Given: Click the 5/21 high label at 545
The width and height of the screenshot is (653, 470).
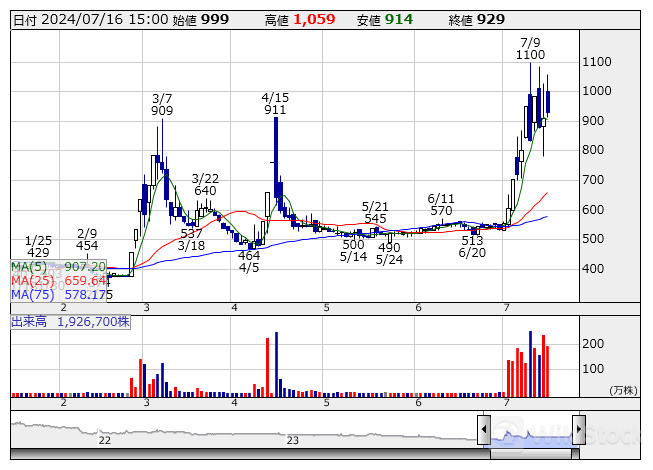Looking at the screenshot, I should pos(375,212).
